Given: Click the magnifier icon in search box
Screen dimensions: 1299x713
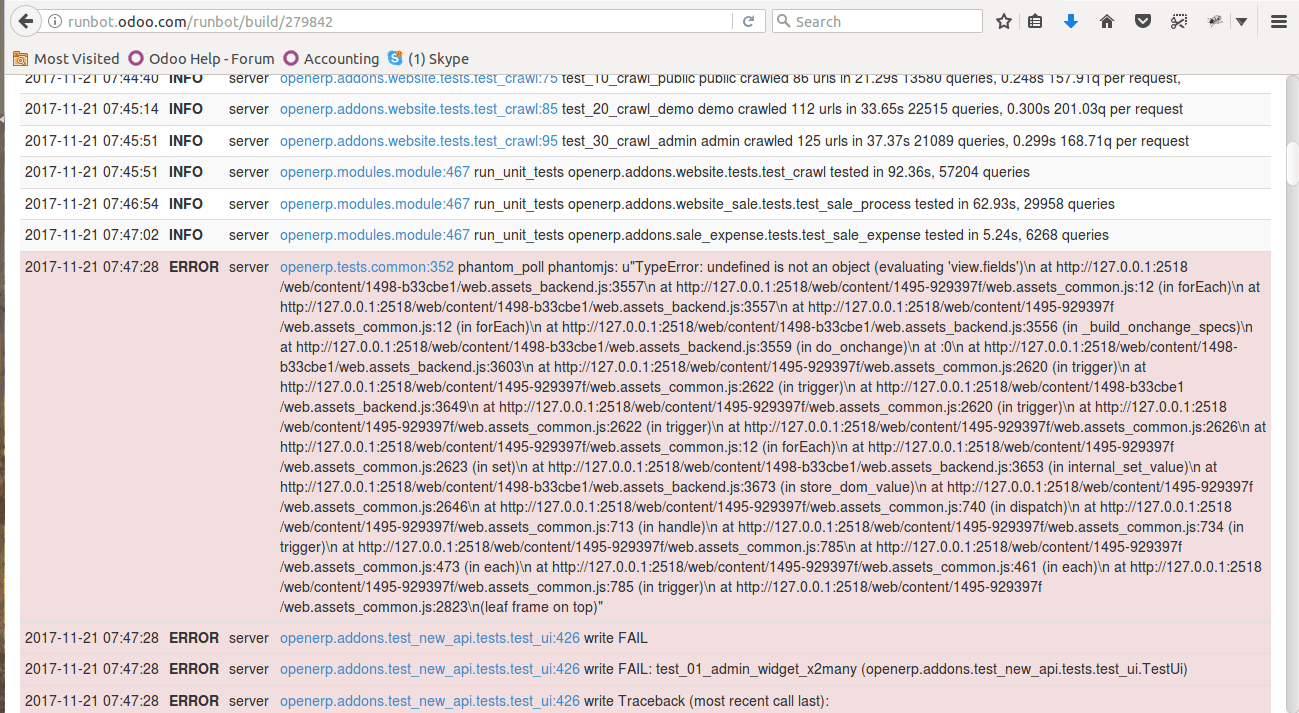Looking at the screenshot, I should (x=784, y=21).
